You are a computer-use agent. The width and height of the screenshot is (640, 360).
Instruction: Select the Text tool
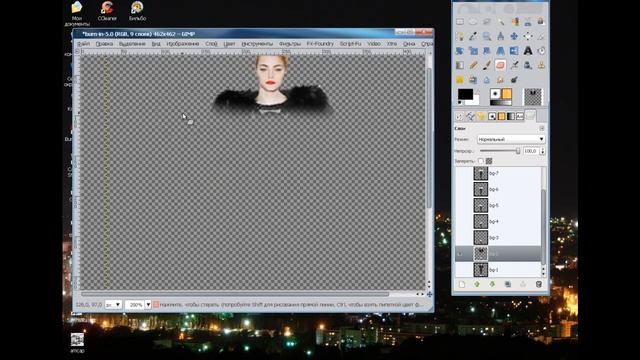tap(528, 51)
